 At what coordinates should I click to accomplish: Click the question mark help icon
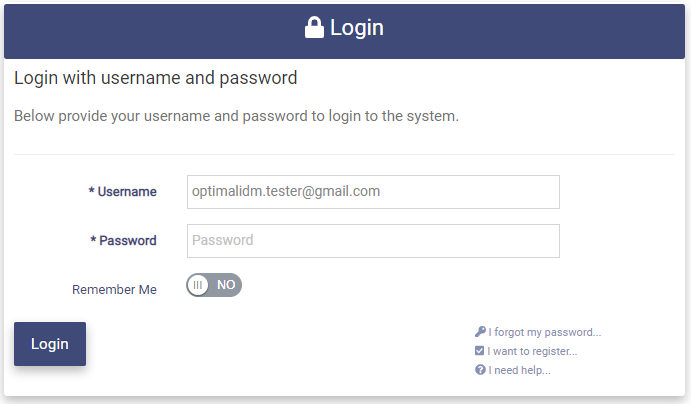(480, 370)
